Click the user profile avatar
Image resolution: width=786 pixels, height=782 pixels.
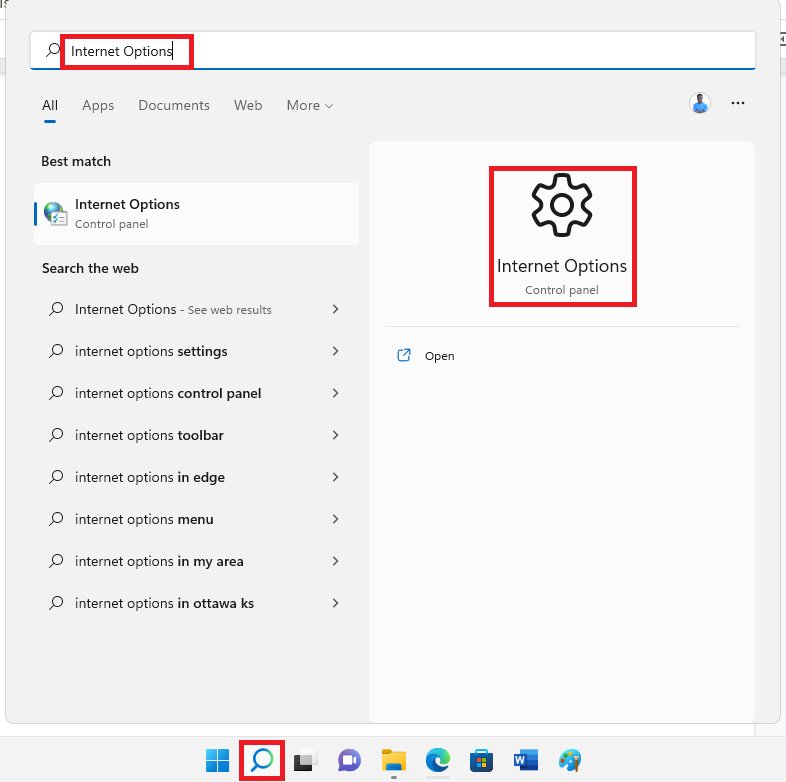(x=700, y=103)
